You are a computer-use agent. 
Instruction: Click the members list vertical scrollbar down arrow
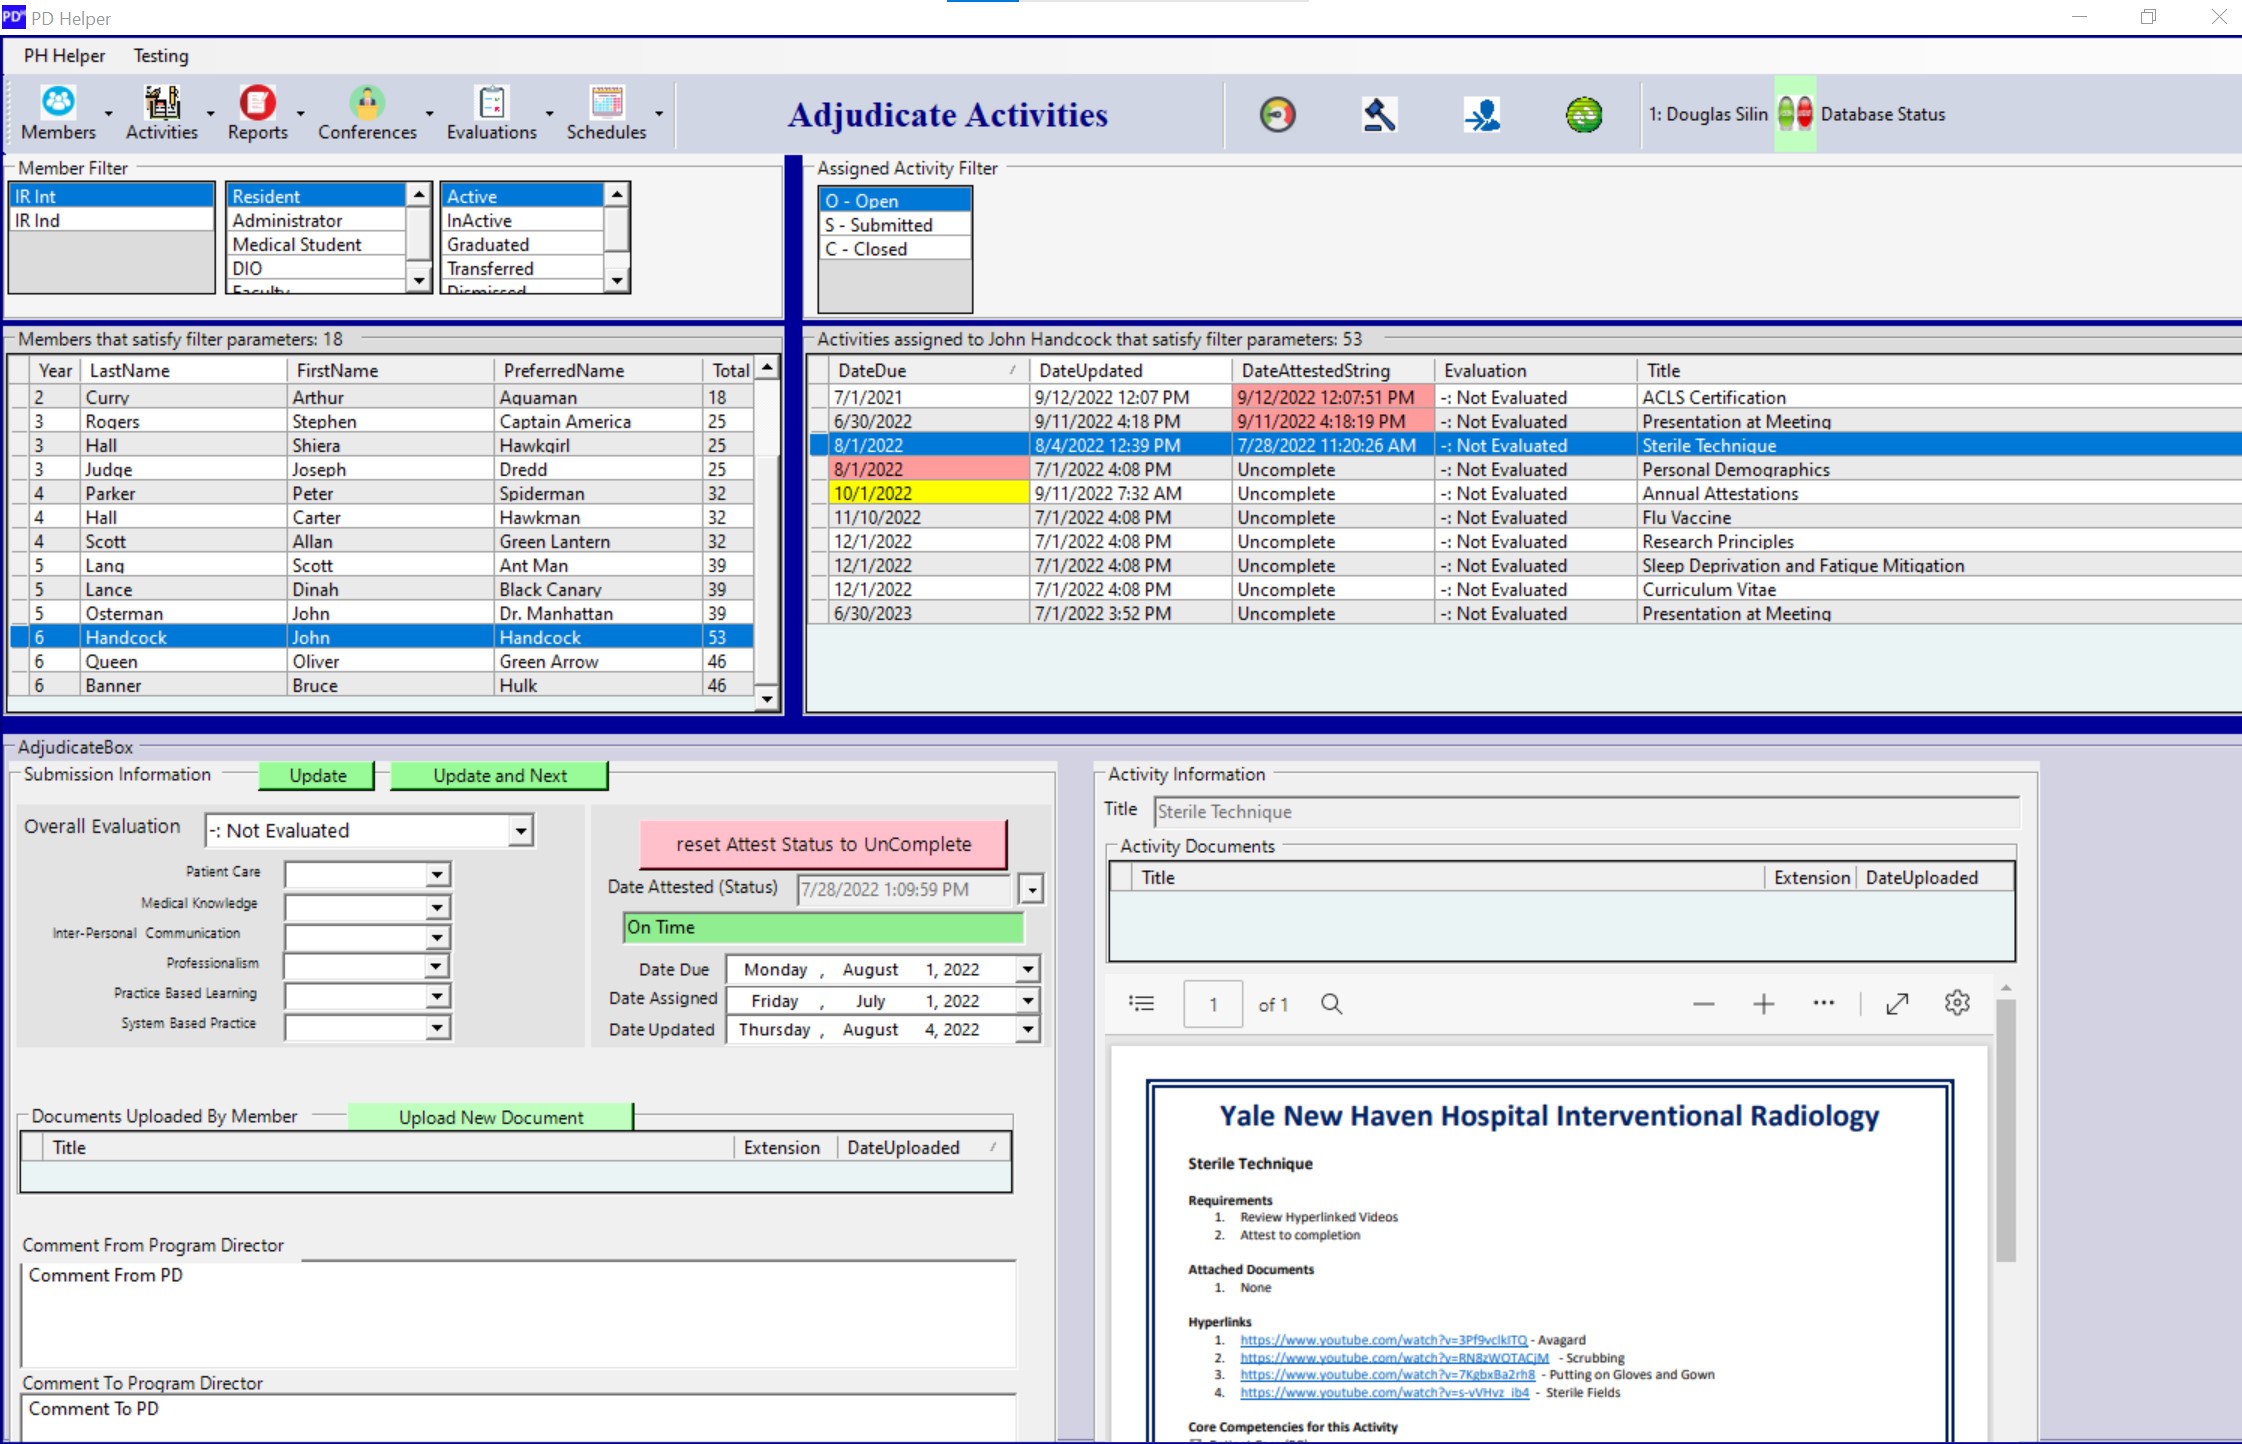coord(767,699)
